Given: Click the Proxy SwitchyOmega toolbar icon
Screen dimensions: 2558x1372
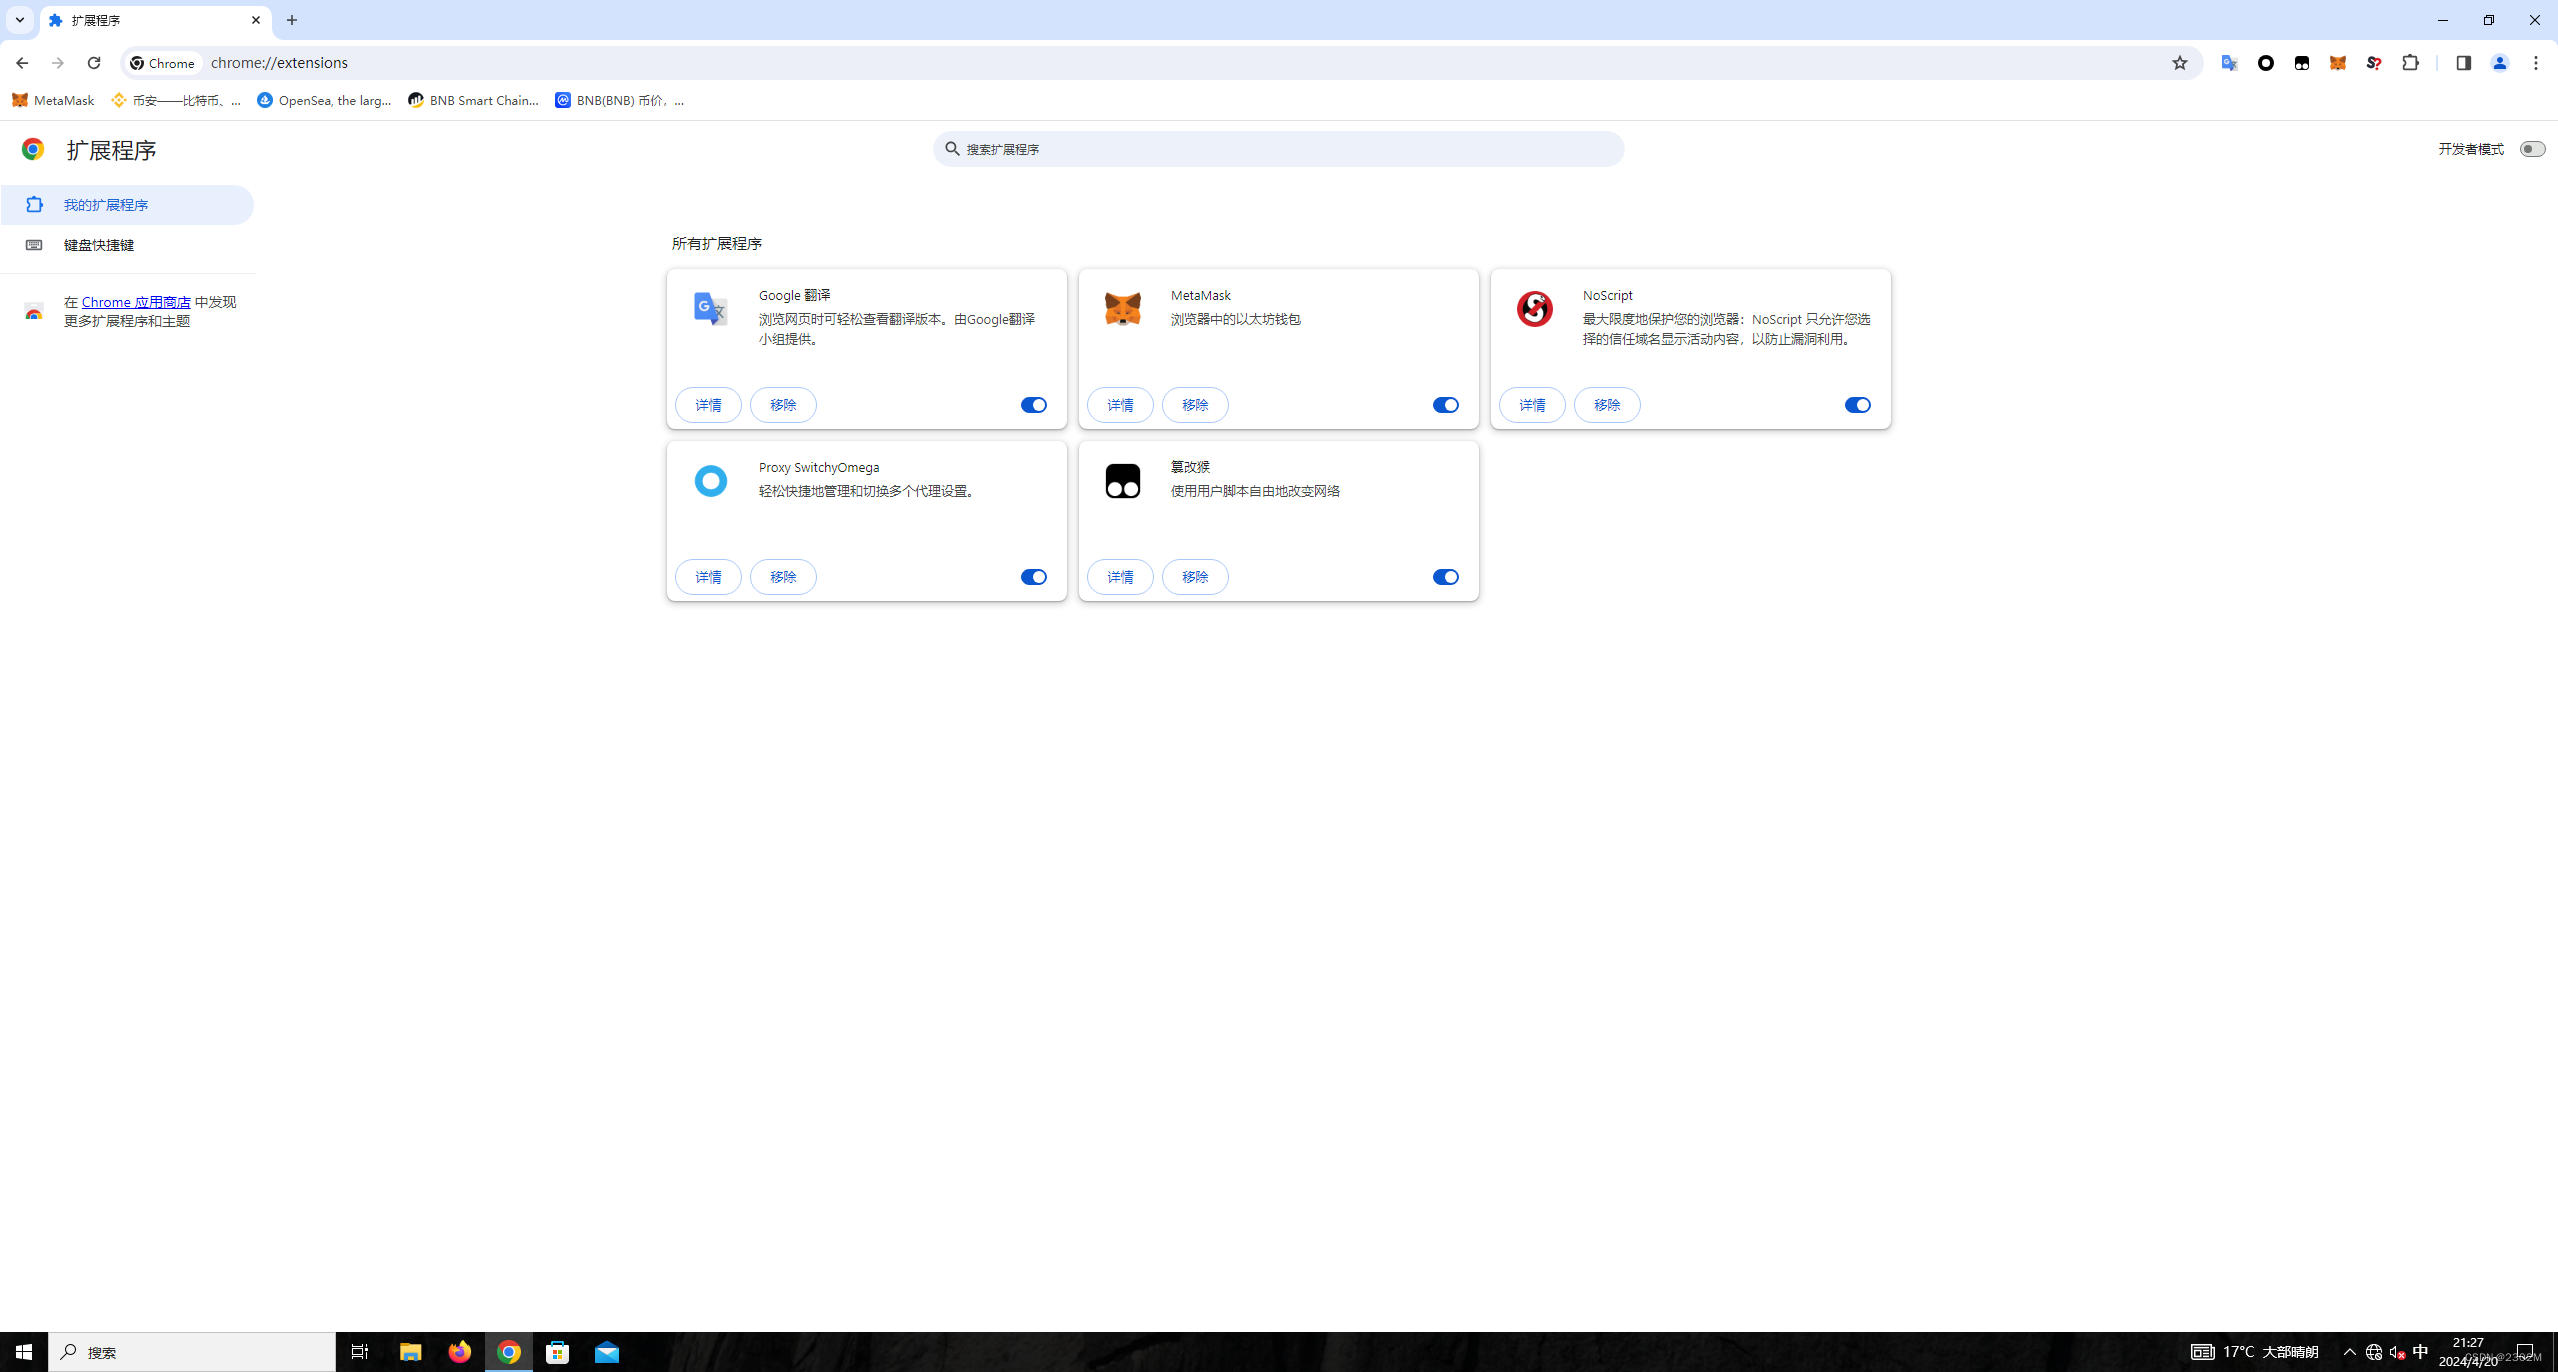Looking at the screenshot, I should tap(2266, 63).
